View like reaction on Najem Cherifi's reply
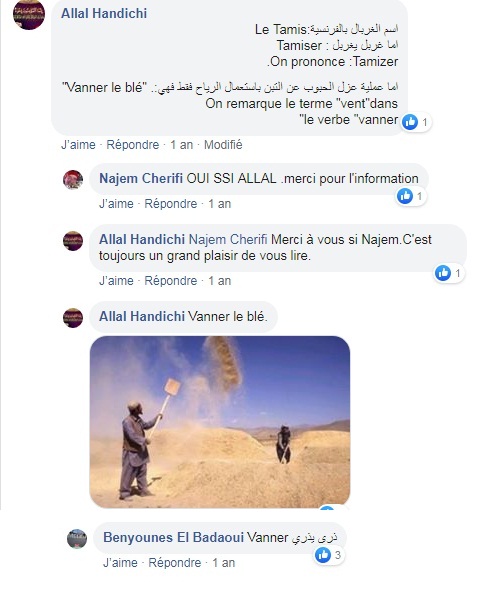This screenshot has height=592, width=502. 411,196
